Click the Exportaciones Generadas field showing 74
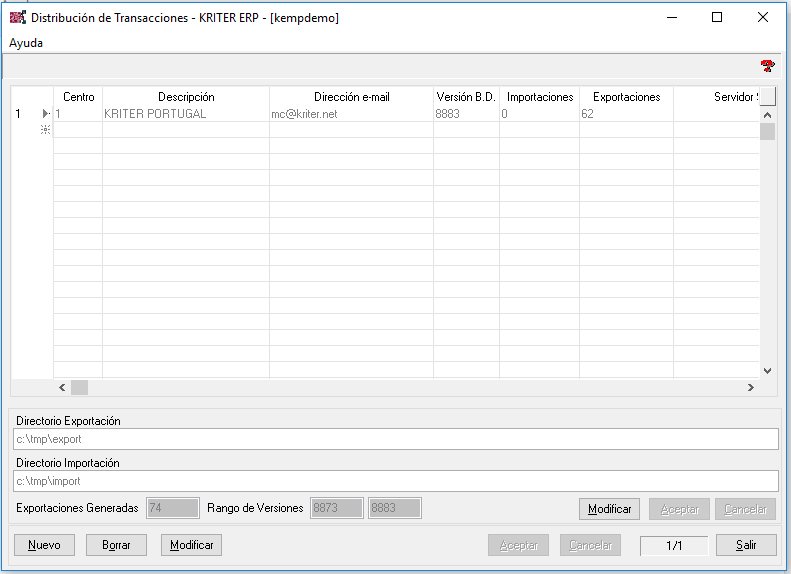 [x=173, y=508]
